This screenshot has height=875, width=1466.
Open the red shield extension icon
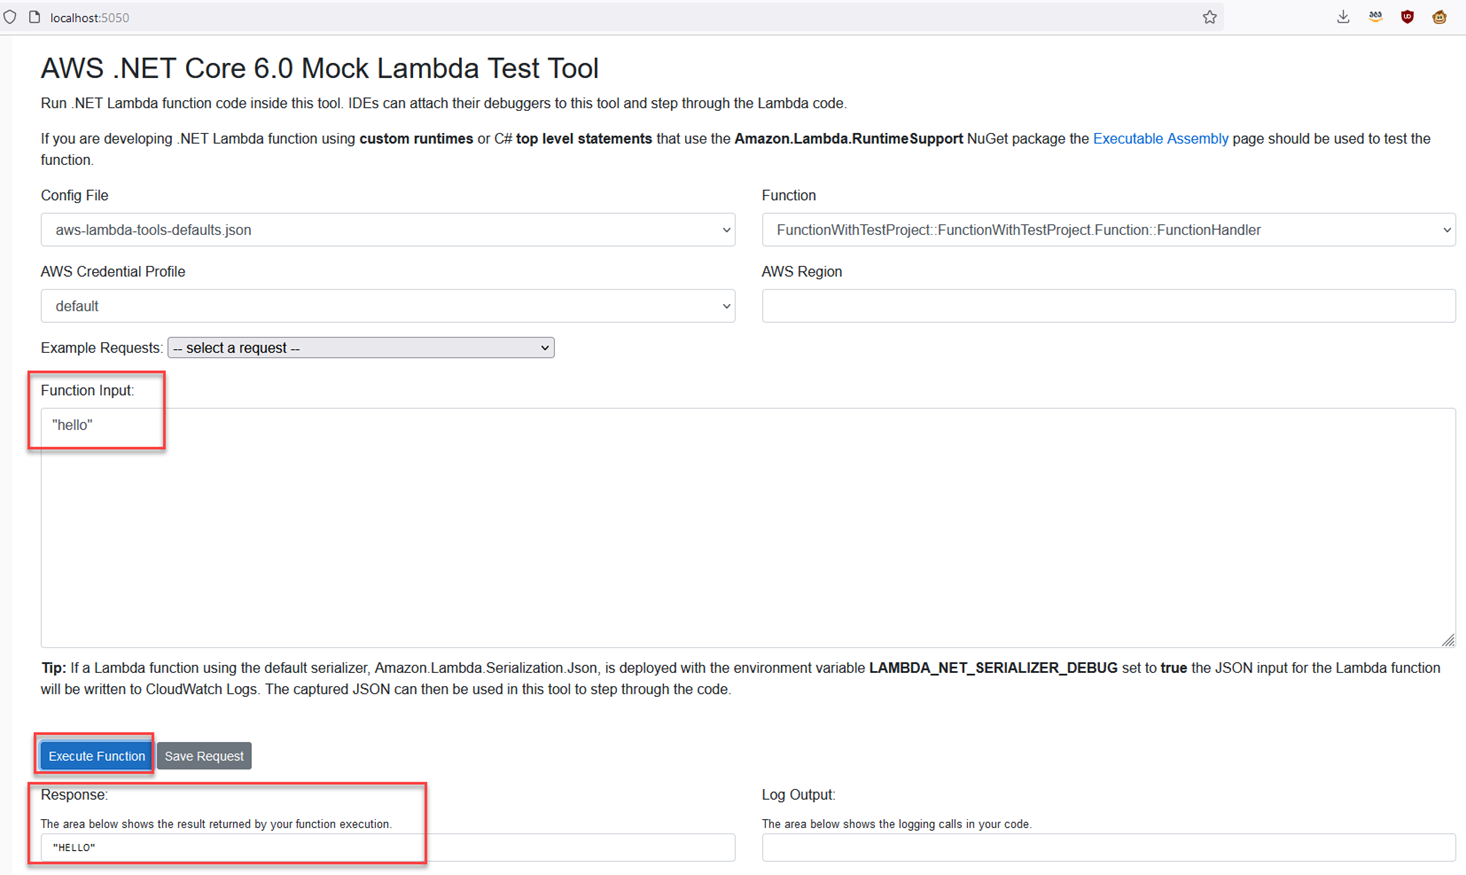(x=1407, y=17)
